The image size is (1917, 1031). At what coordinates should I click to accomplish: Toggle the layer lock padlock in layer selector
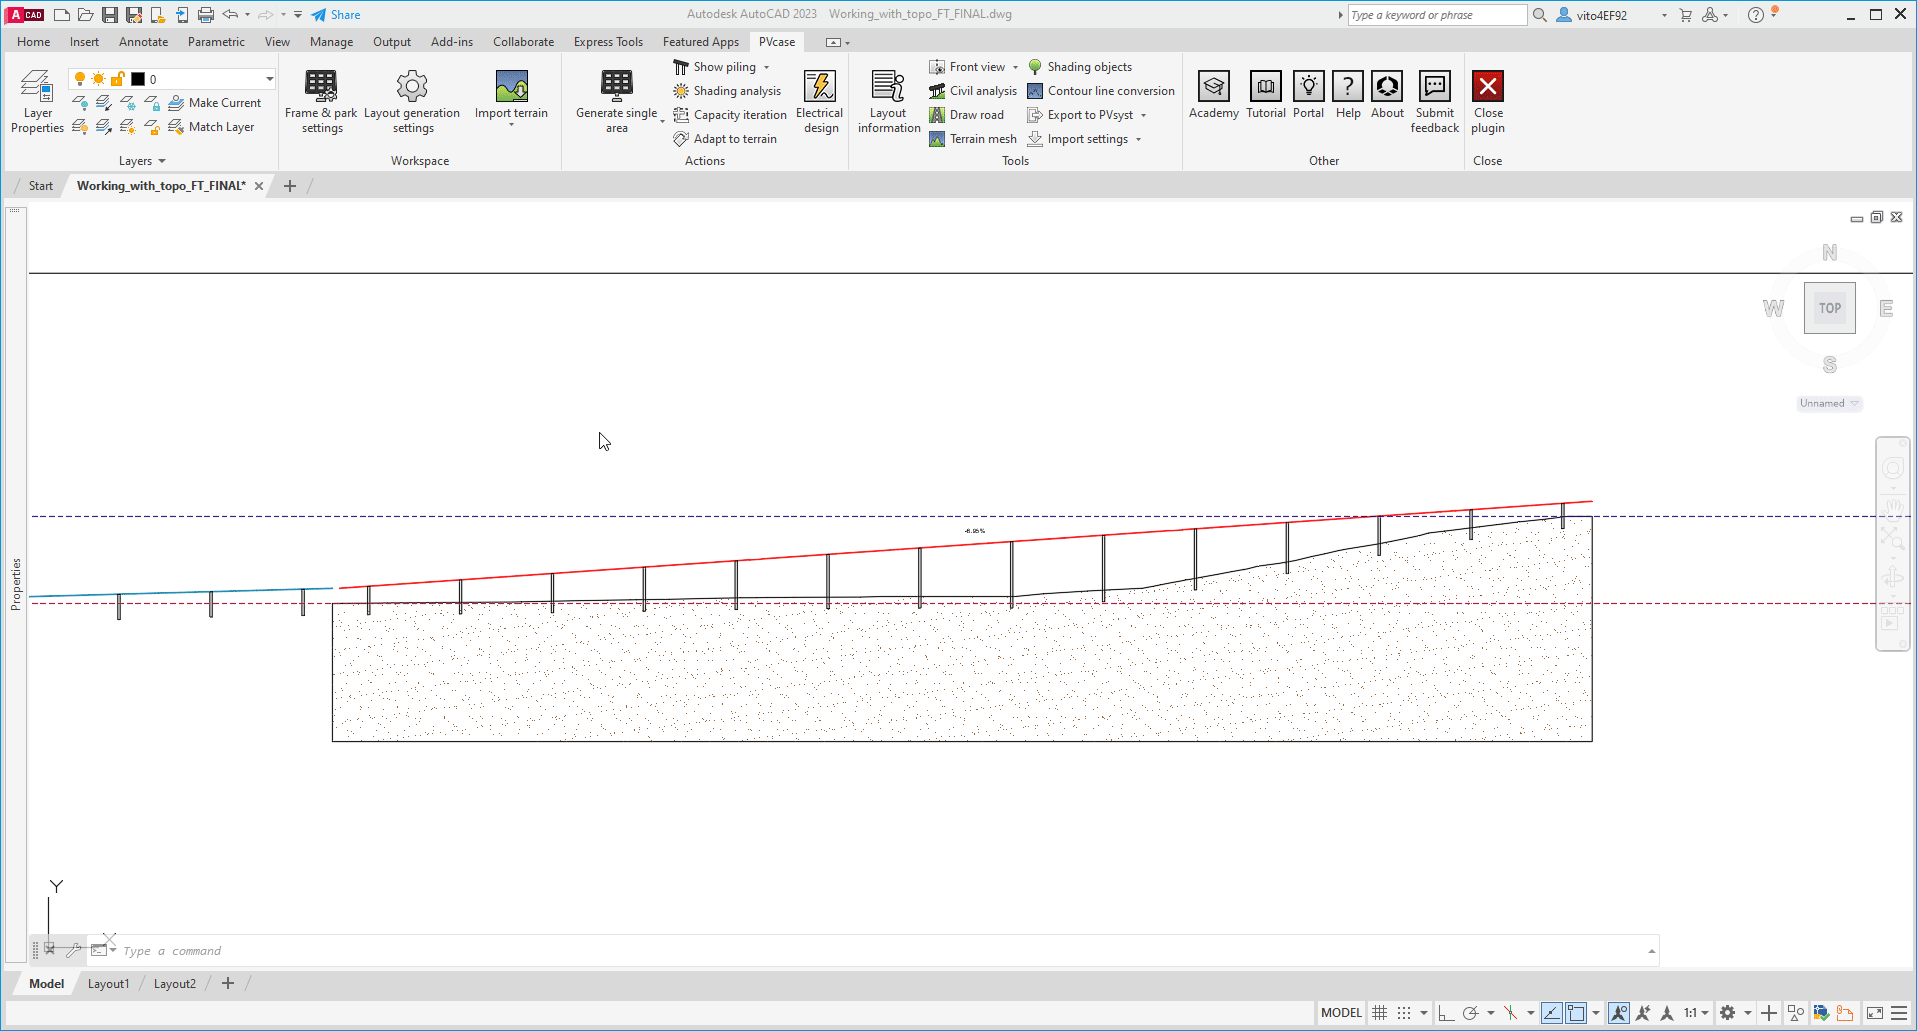click(x=118, y=78)
